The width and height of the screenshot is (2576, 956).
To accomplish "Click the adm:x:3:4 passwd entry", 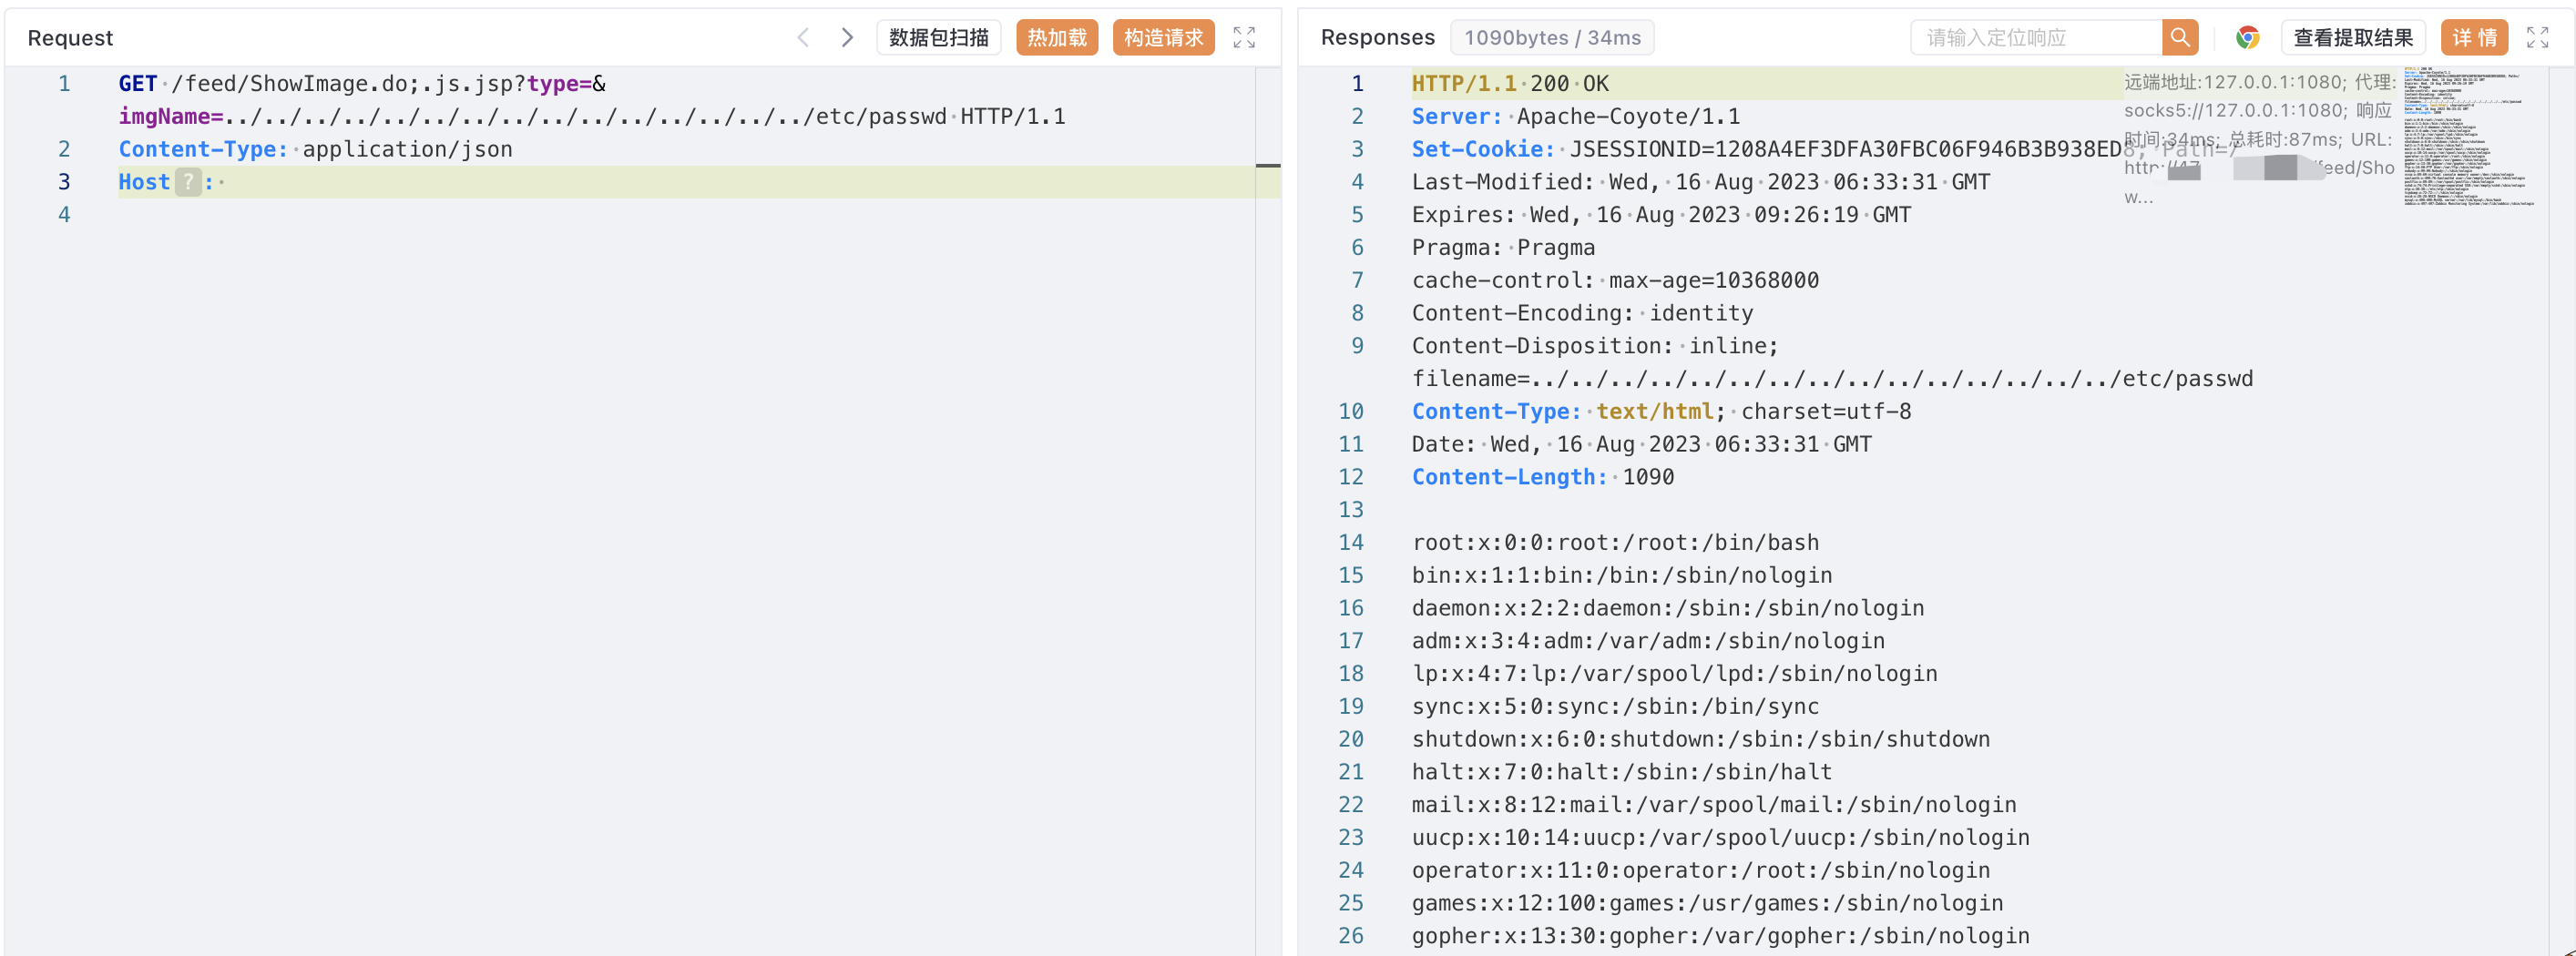I will (x=1648, y=642).
